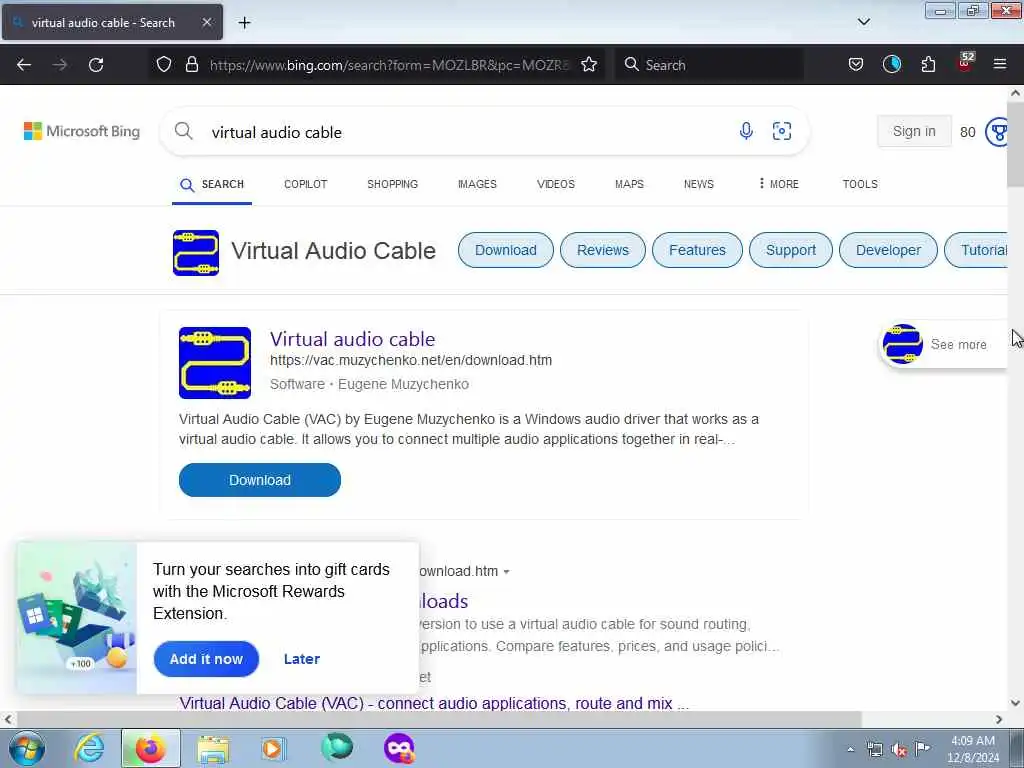Click the Developer pill button
The image size is (1024, 768).
tap(888, 250)
